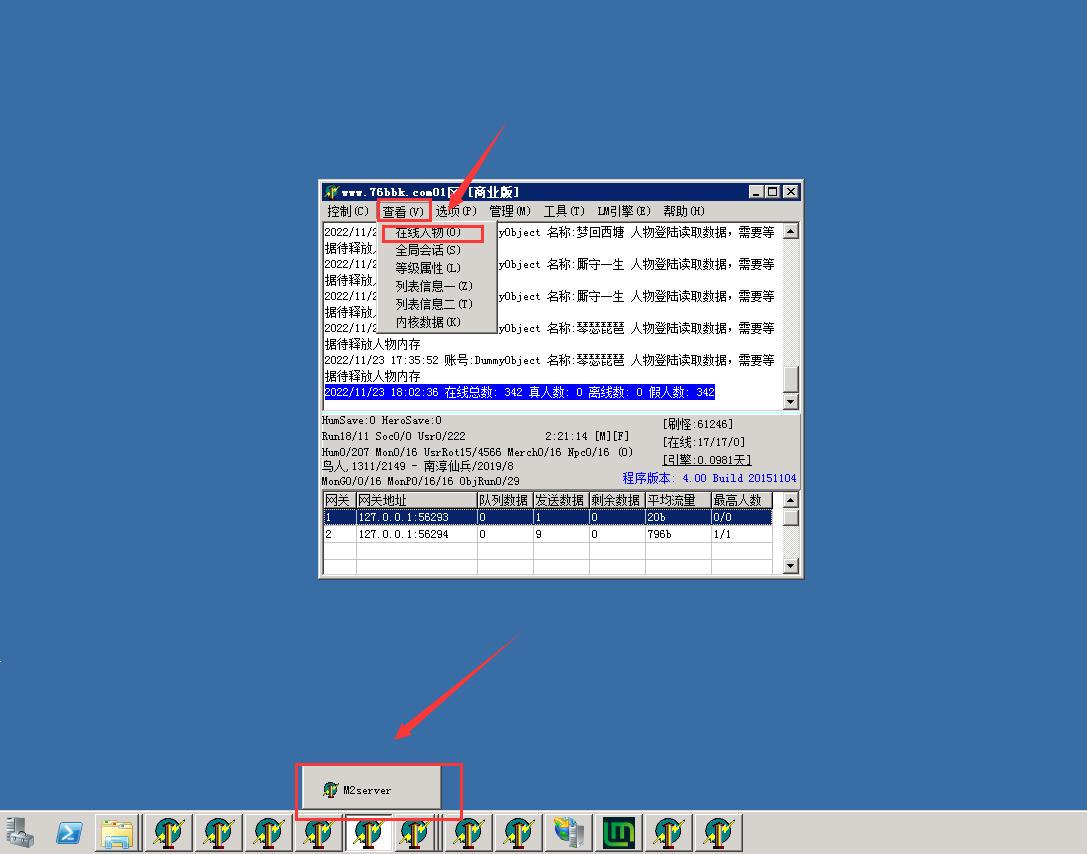
Task: Click the [在线:17/17/0] status label
Action: point(704,442)
